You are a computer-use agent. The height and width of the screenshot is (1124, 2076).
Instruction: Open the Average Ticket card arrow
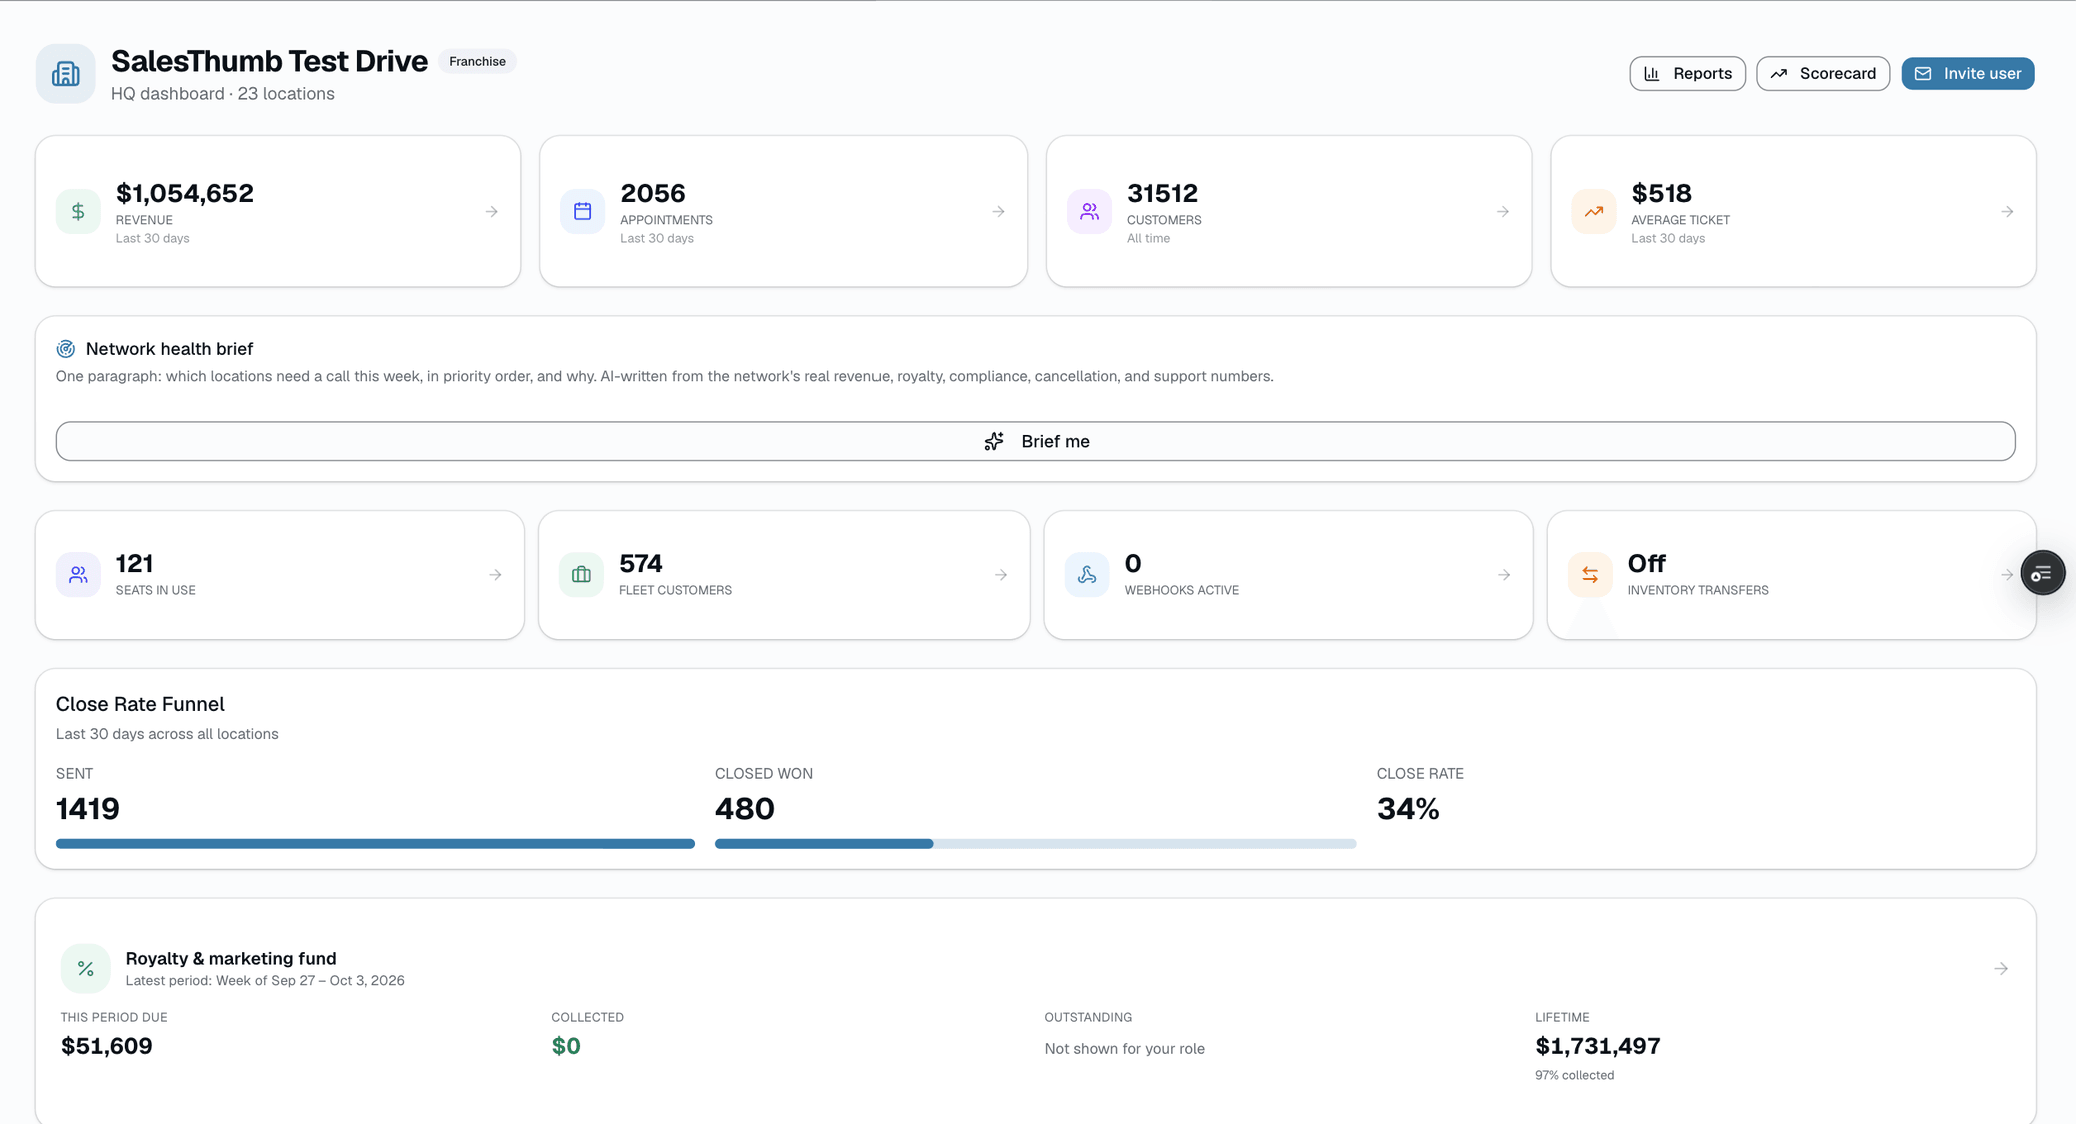[2007, 212]
